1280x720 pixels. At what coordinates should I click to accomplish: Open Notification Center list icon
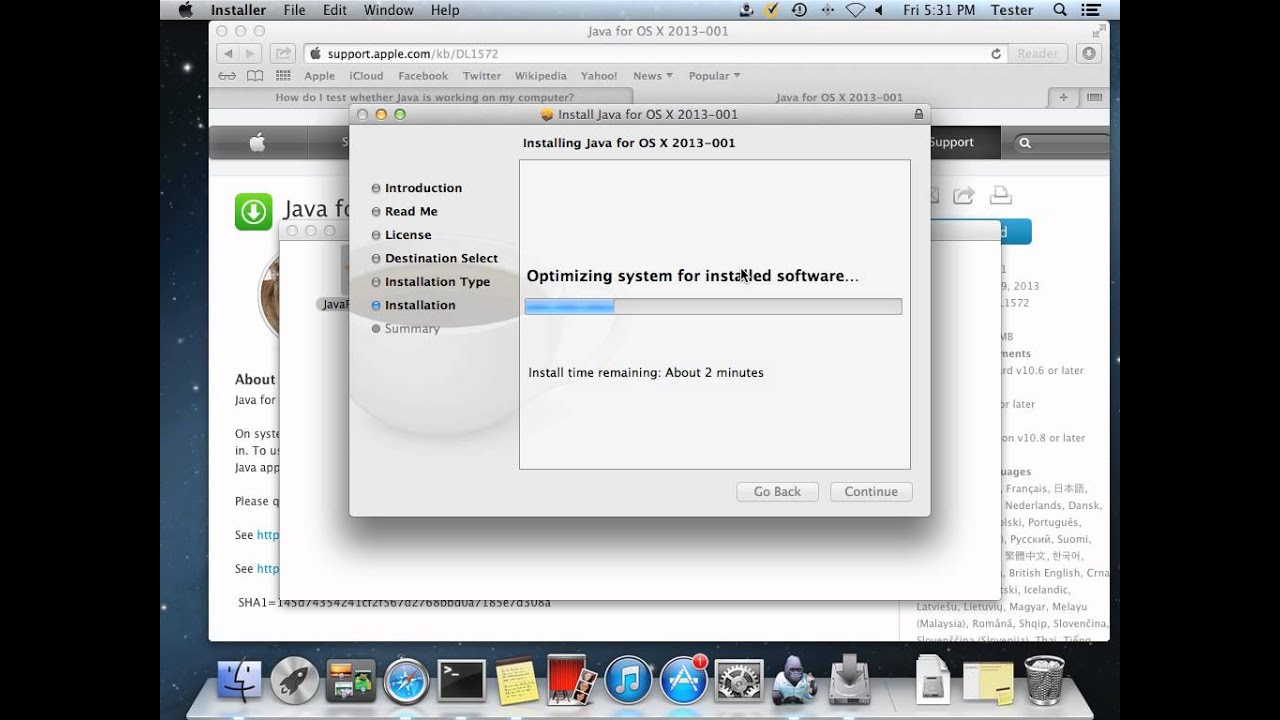(1091, 10)
